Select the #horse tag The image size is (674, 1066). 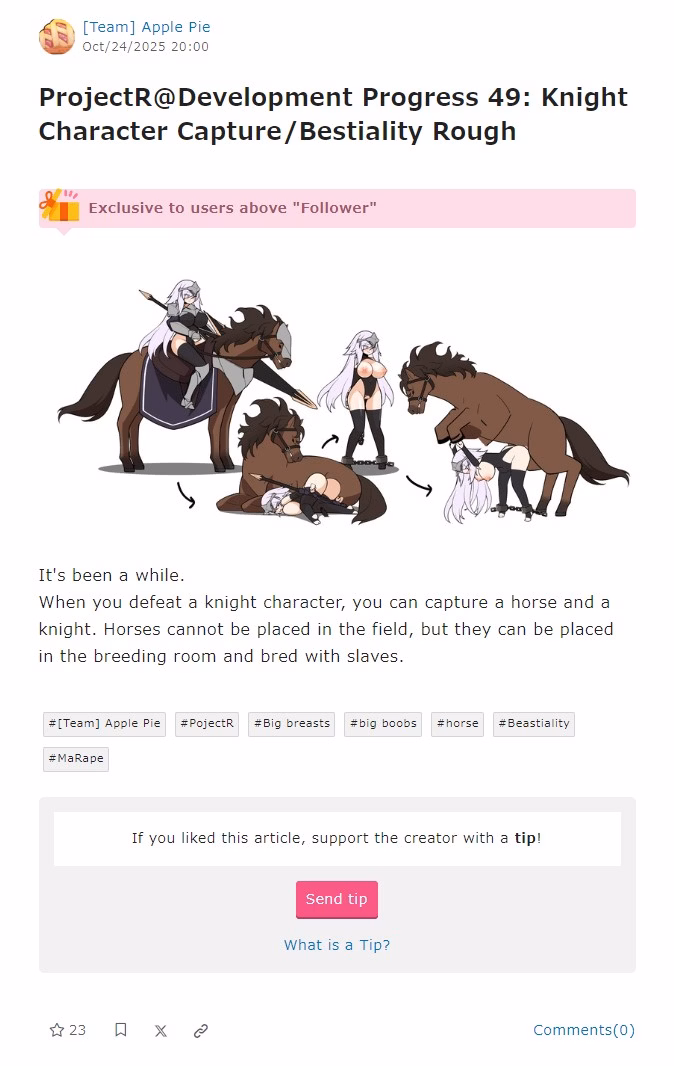pos(458,723)
